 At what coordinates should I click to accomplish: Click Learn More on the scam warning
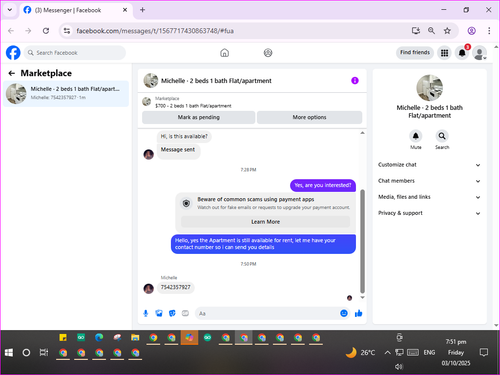click(x=265, y=222)
